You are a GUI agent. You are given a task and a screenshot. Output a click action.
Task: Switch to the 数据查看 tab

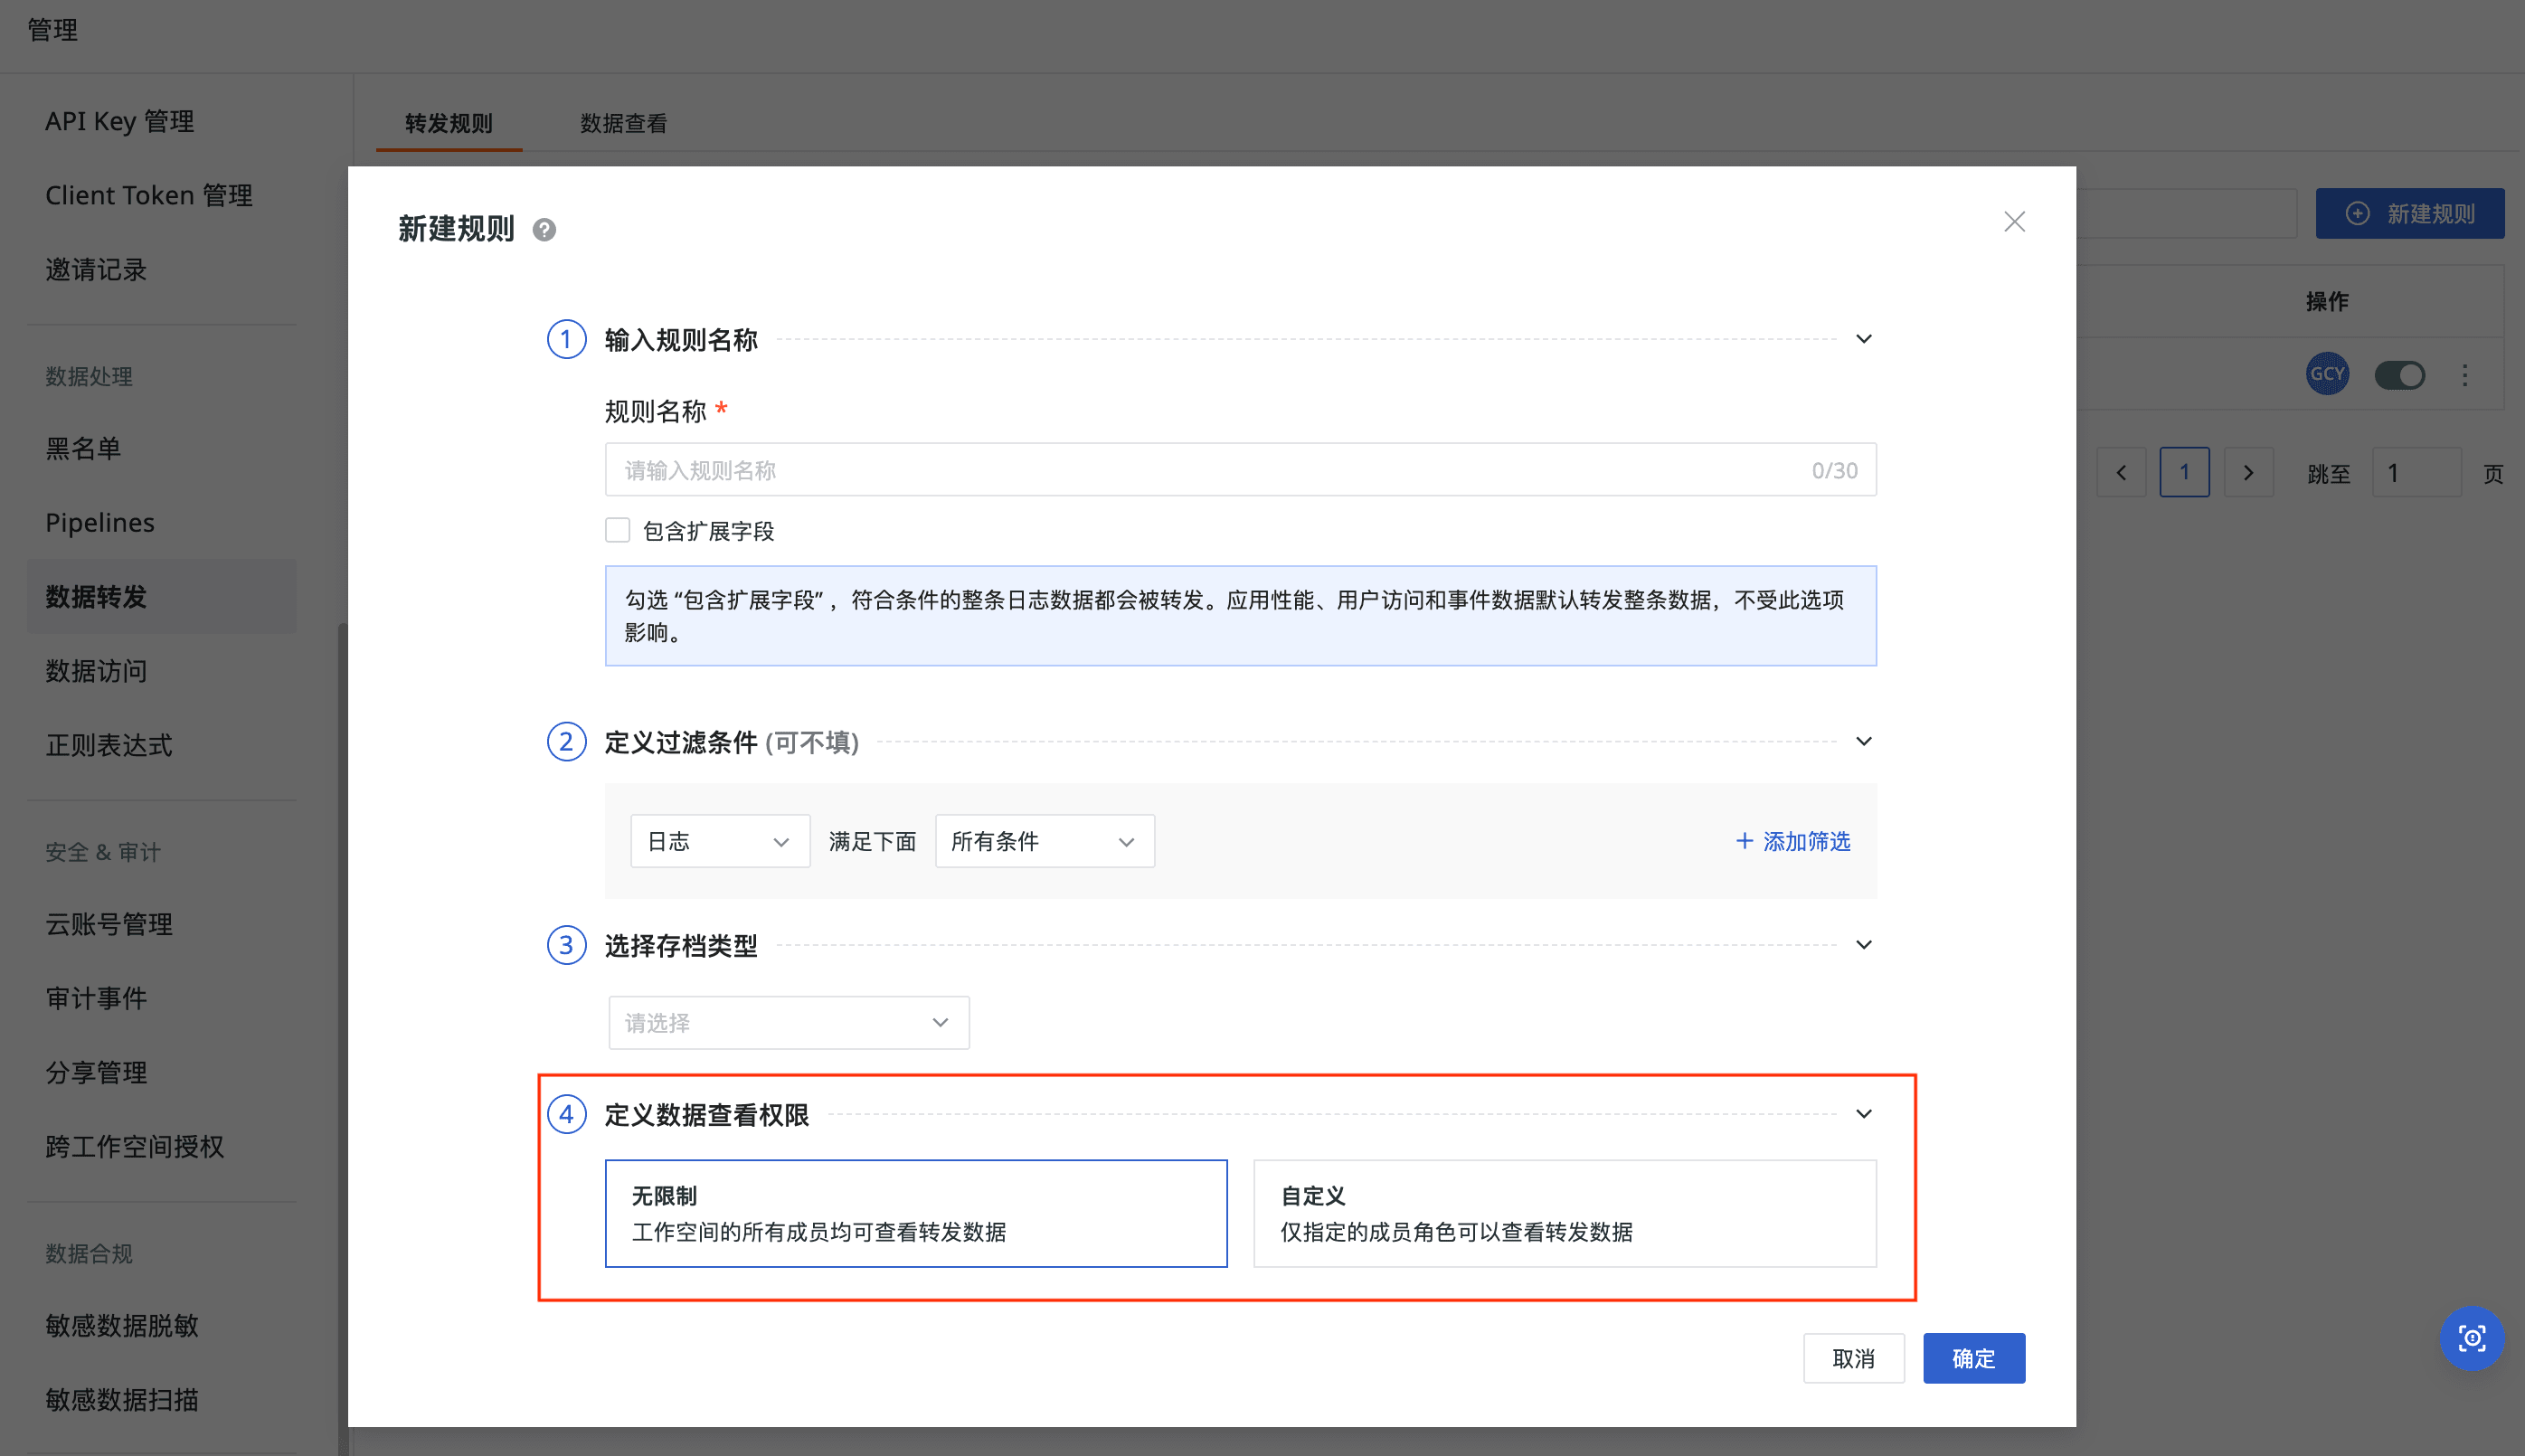tap(623, 123)
